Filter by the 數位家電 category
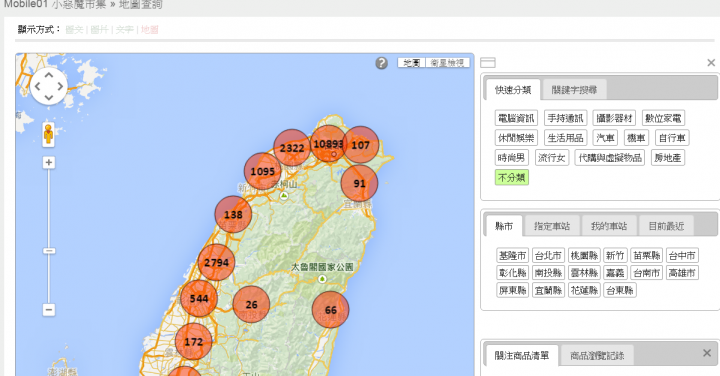The height and width of the screenshot is (376, 720). tap(663, 118)
